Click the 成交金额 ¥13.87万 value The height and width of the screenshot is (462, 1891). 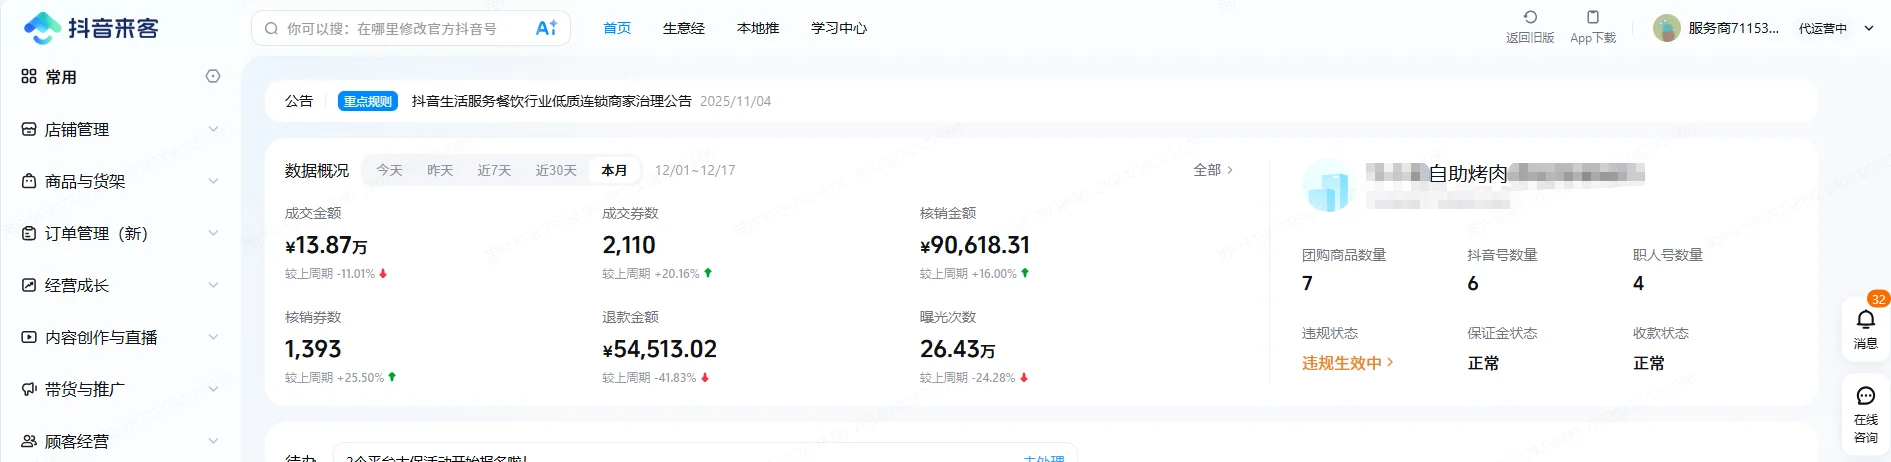pyautogui.click(x=326, y=245)
